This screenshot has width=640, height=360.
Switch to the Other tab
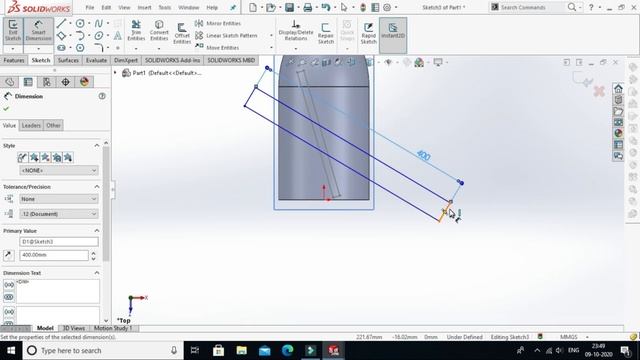(x=53, y=125)
